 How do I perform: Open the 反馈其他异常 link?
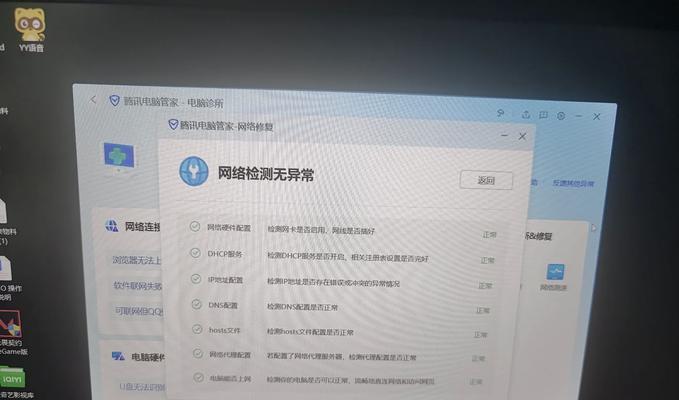point(573,183)
